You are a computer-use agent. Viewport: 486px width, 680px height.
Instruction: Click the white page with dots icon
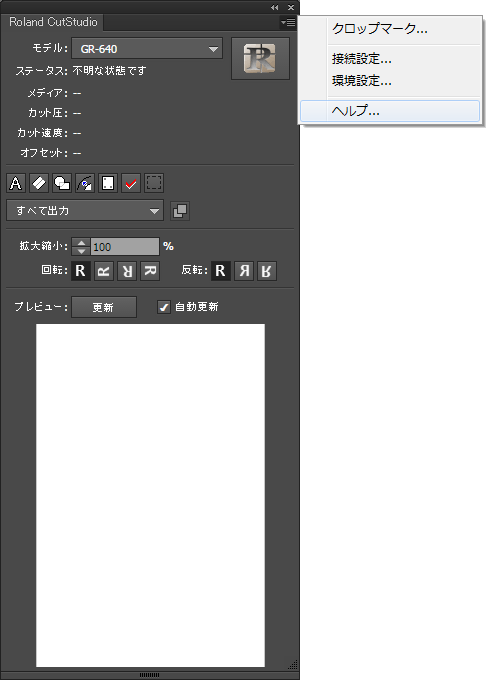(108, 183)
